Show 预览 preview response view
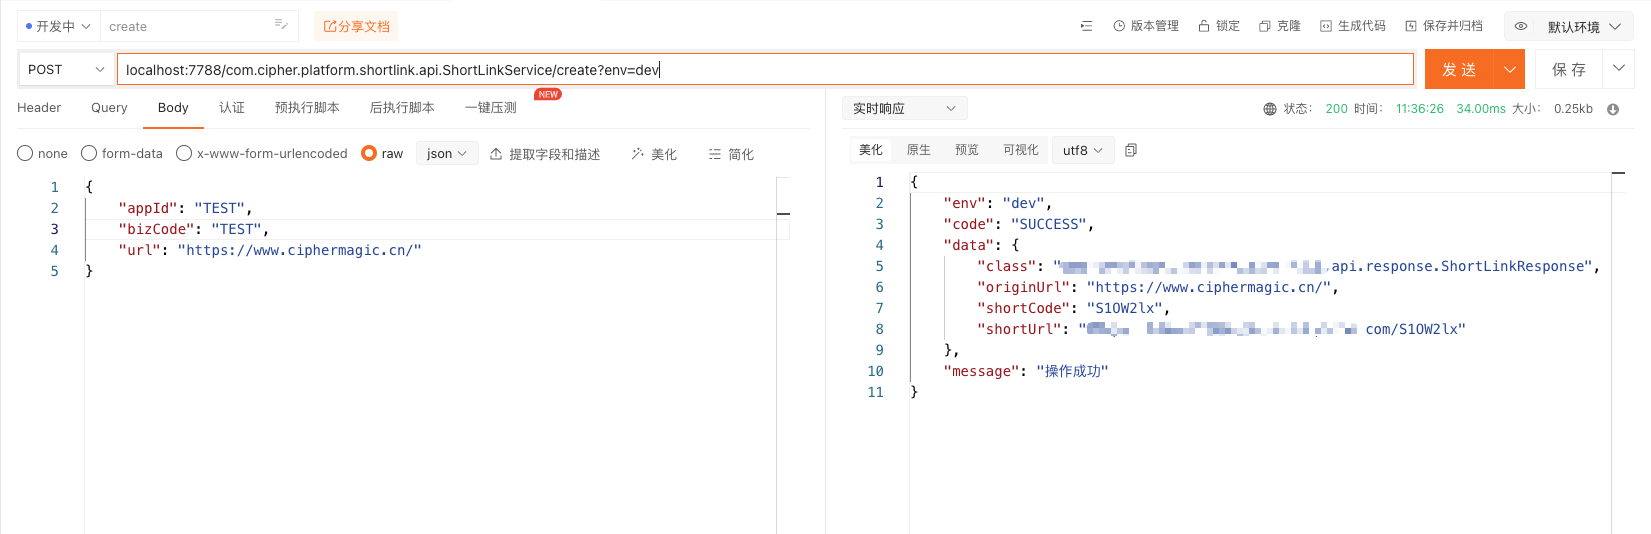 click(967, 150)
